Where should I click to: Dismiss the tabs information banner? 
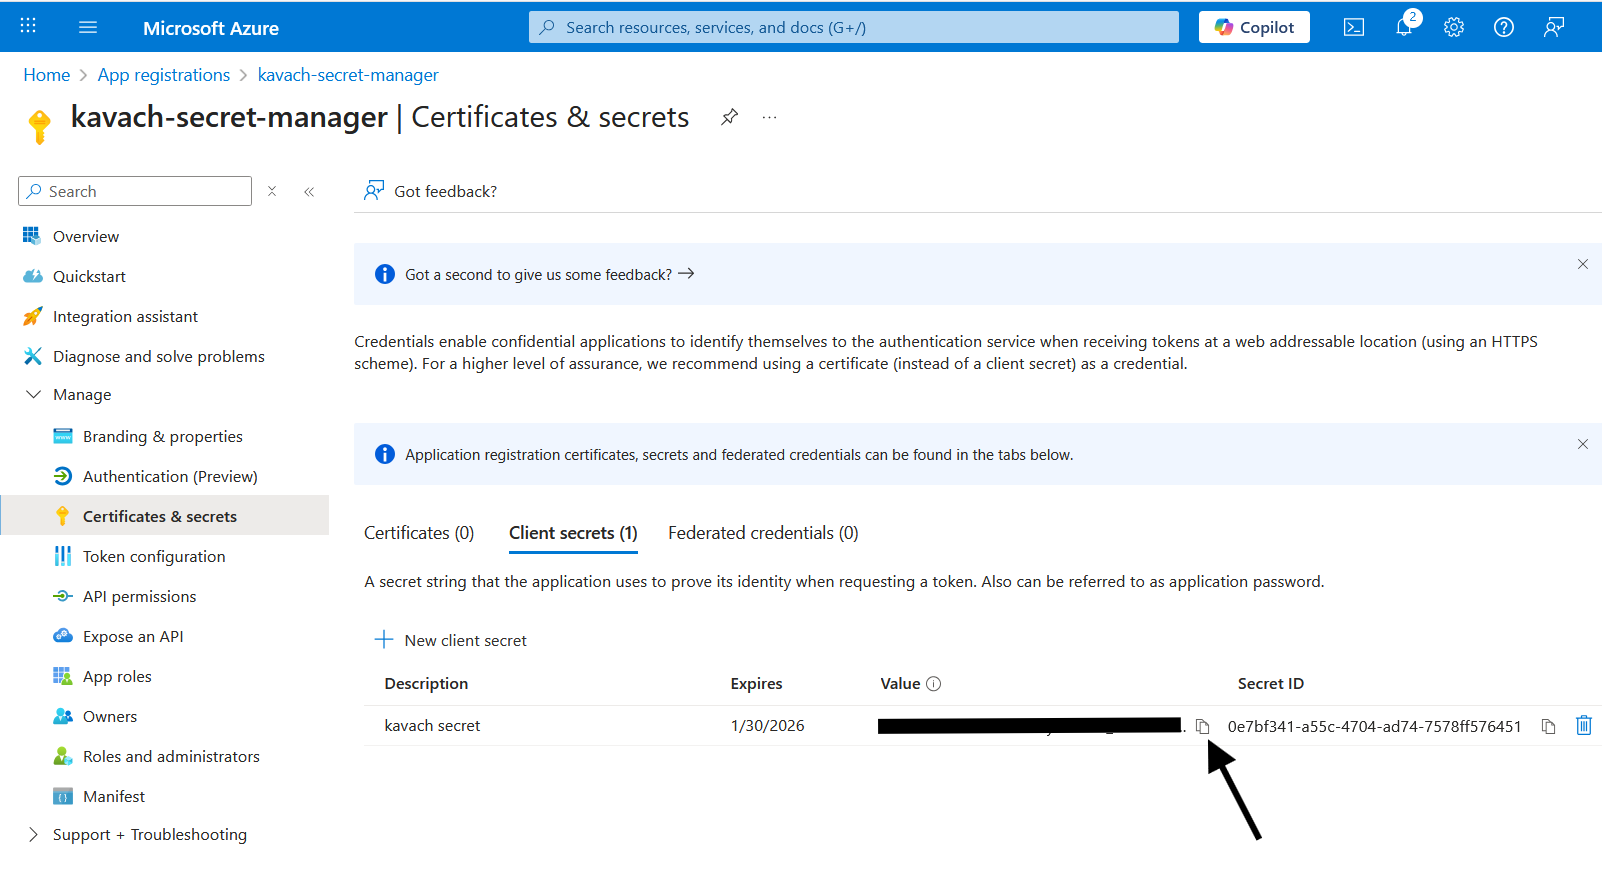coord(1583,444)
